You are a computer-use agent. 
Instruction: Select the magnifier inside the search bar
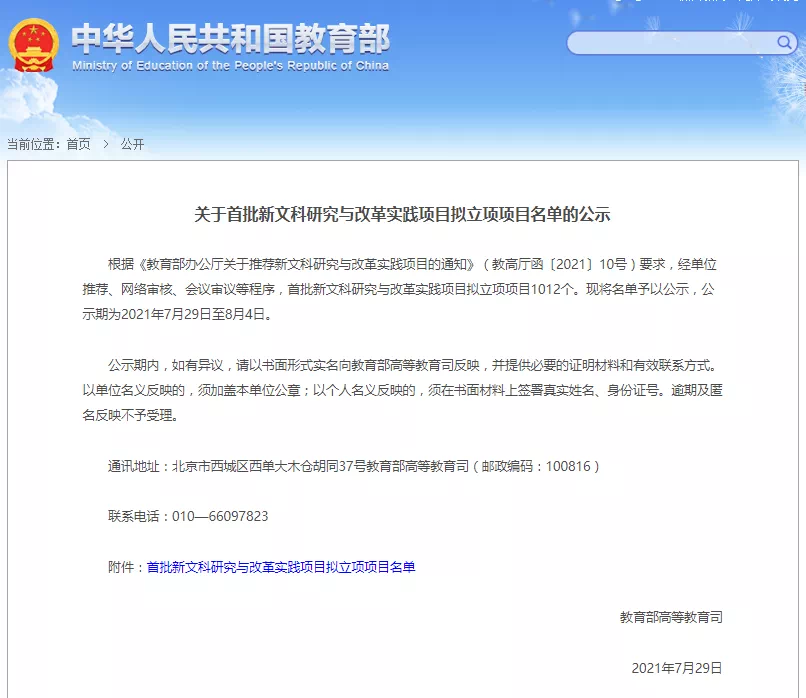[784, 44]
